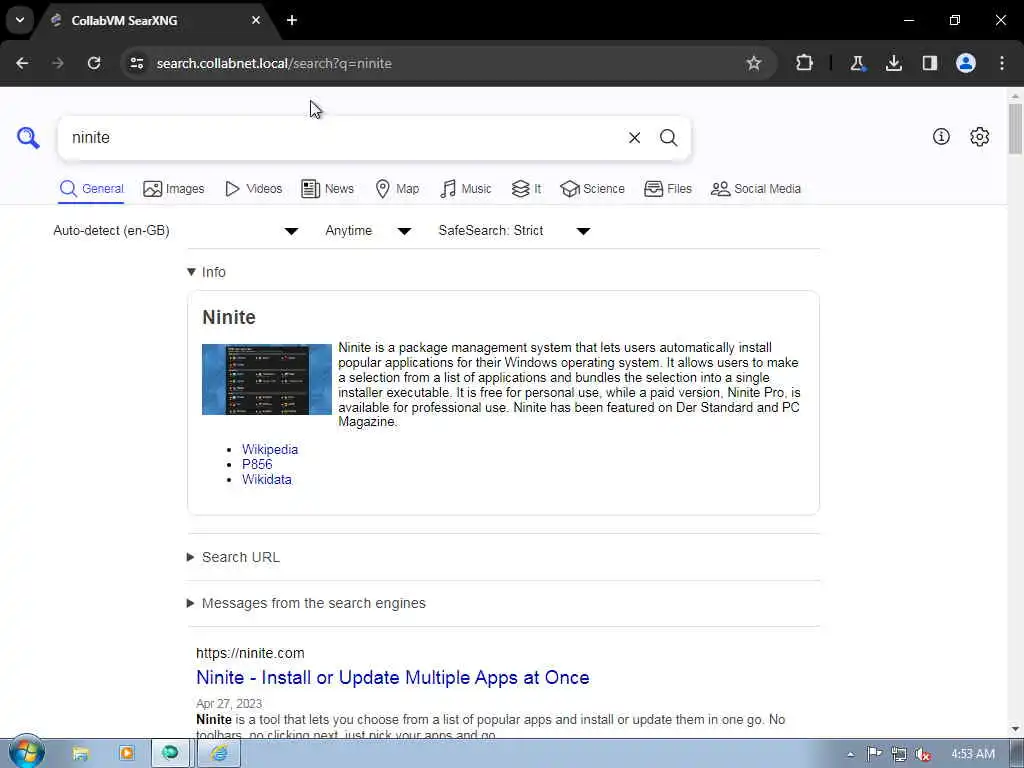Switch to the Social Media search tab
The height and width of the screenshot is (768, 1024).
pyautogui.click(x=756, y=189)
